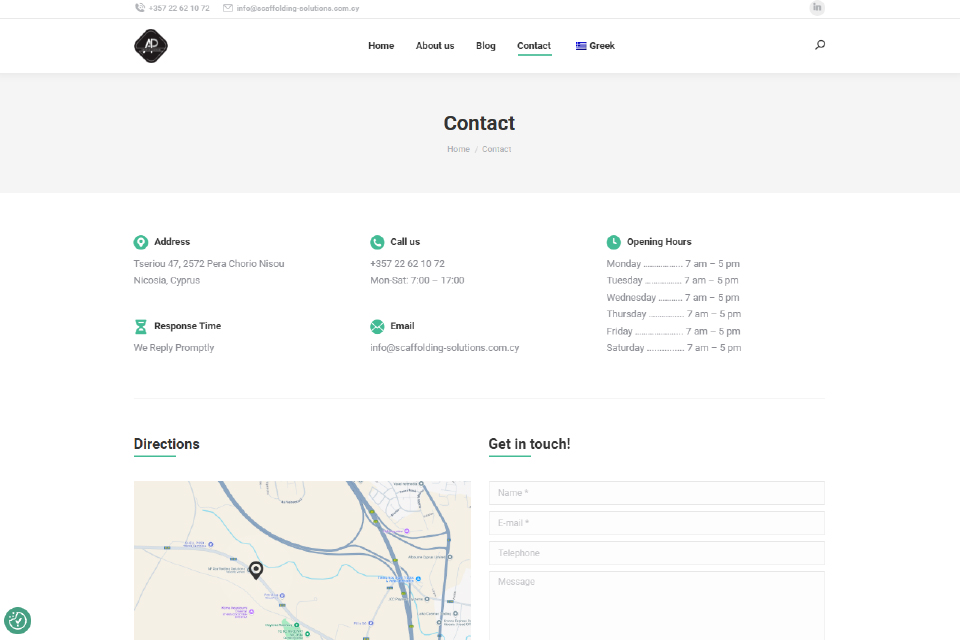
Task: Click the green Email envelope icon
Action: point(377,326)
